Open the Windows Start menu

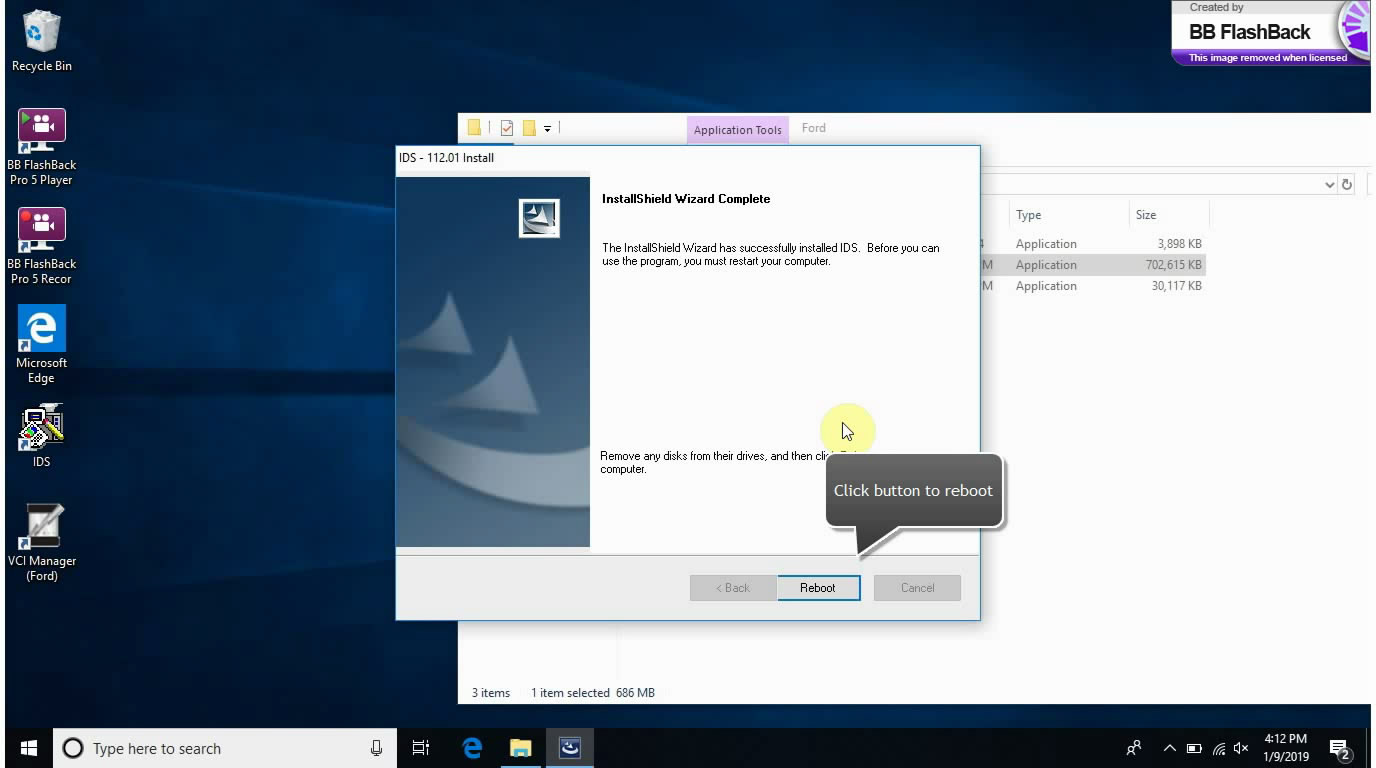coord(28,748)
